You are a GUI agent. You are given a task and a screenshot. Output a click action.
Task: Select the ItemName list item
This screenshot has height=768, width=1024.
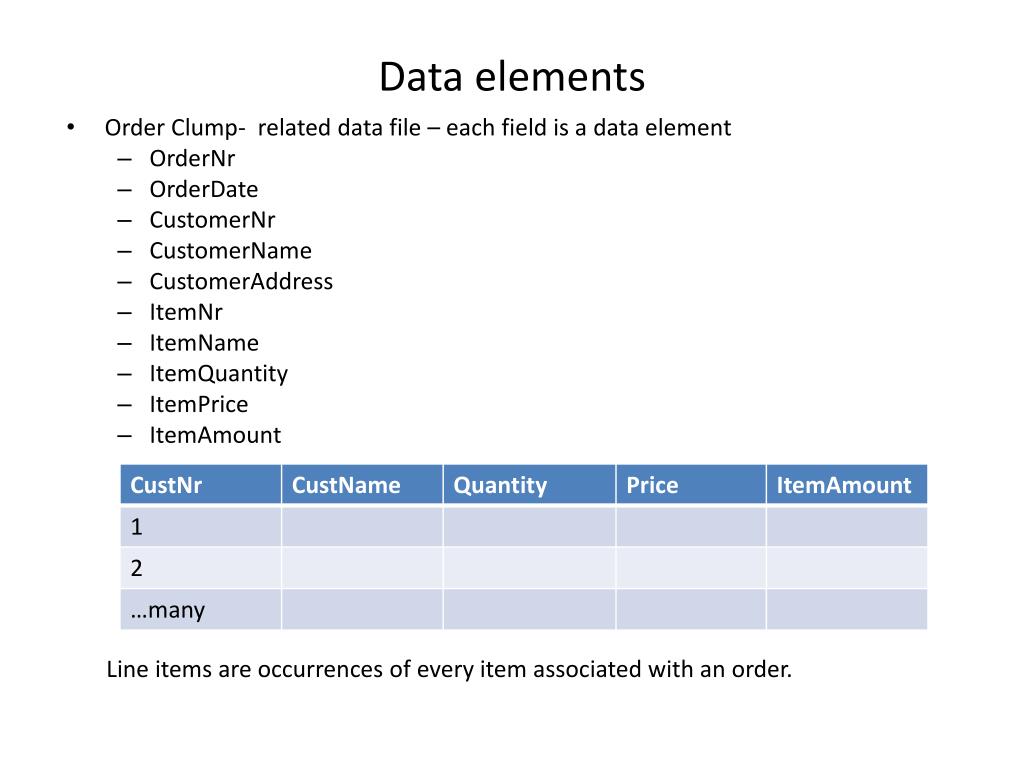coord(204,342)
